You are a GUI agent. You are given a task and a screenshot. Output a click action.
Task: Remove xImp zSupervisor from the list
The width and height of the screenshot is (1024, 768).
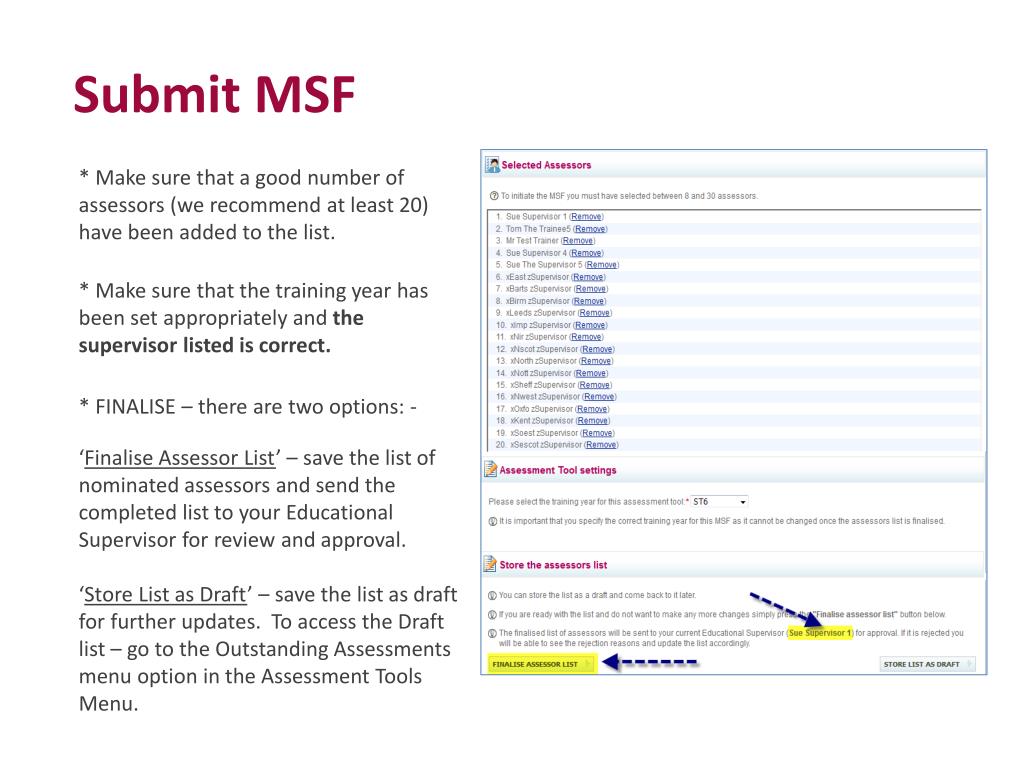590,325
